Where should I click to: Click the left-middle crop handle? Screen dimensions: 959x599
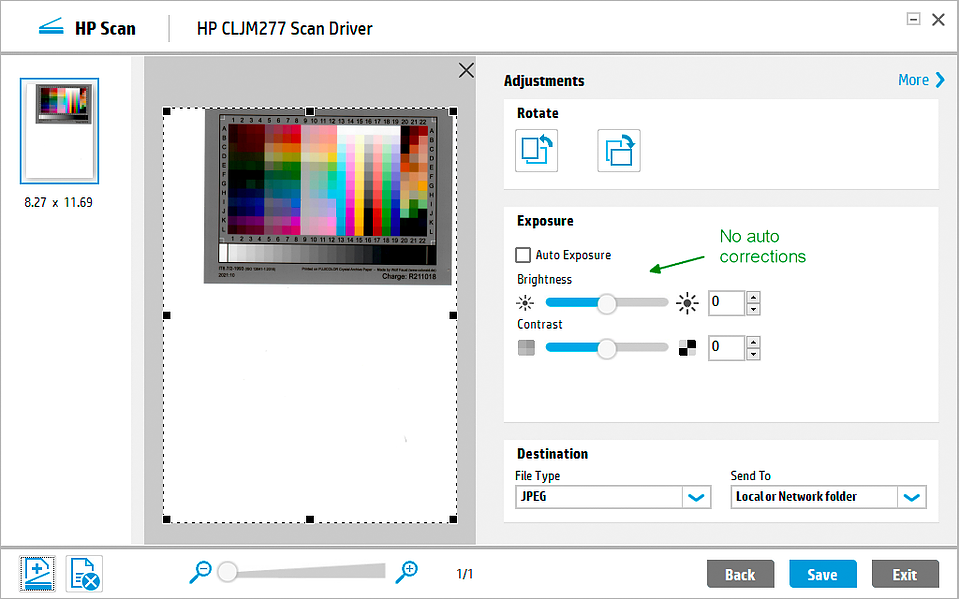tap(166, 315)
